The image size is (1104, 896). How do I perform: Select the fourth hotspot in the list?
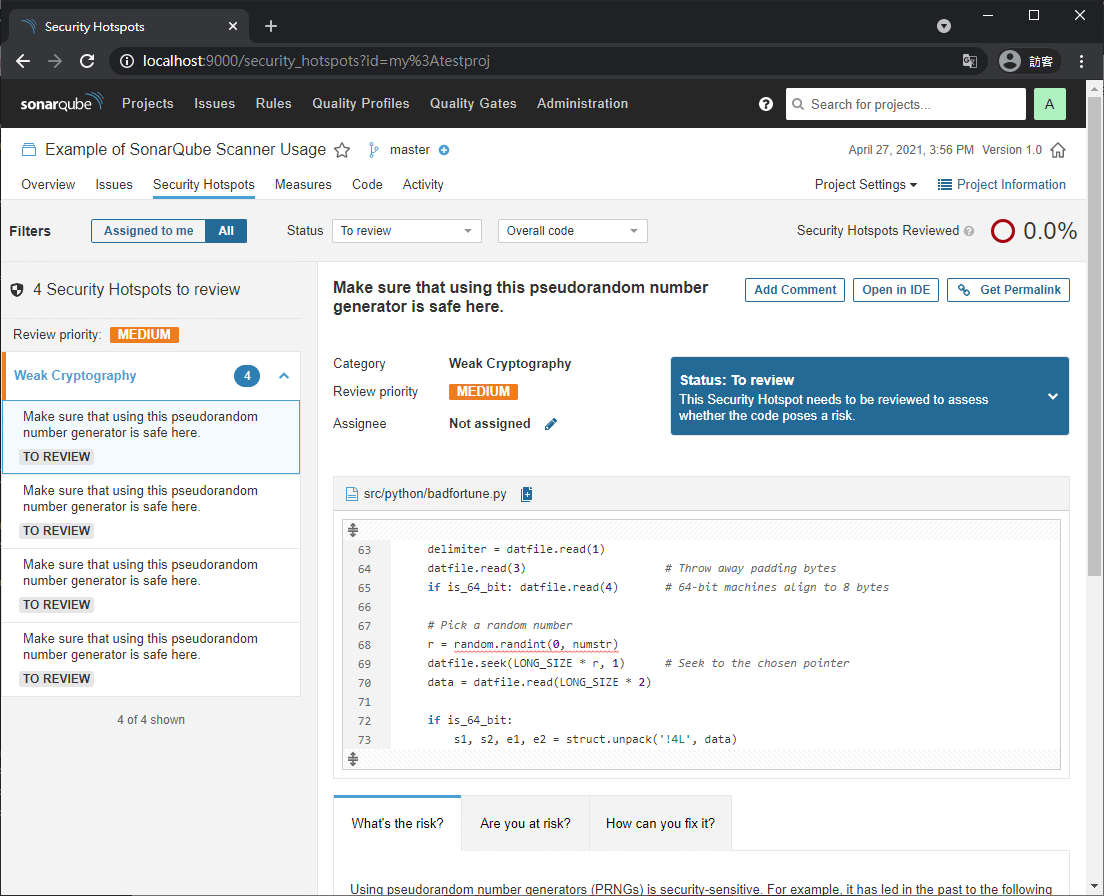(151, 660)
